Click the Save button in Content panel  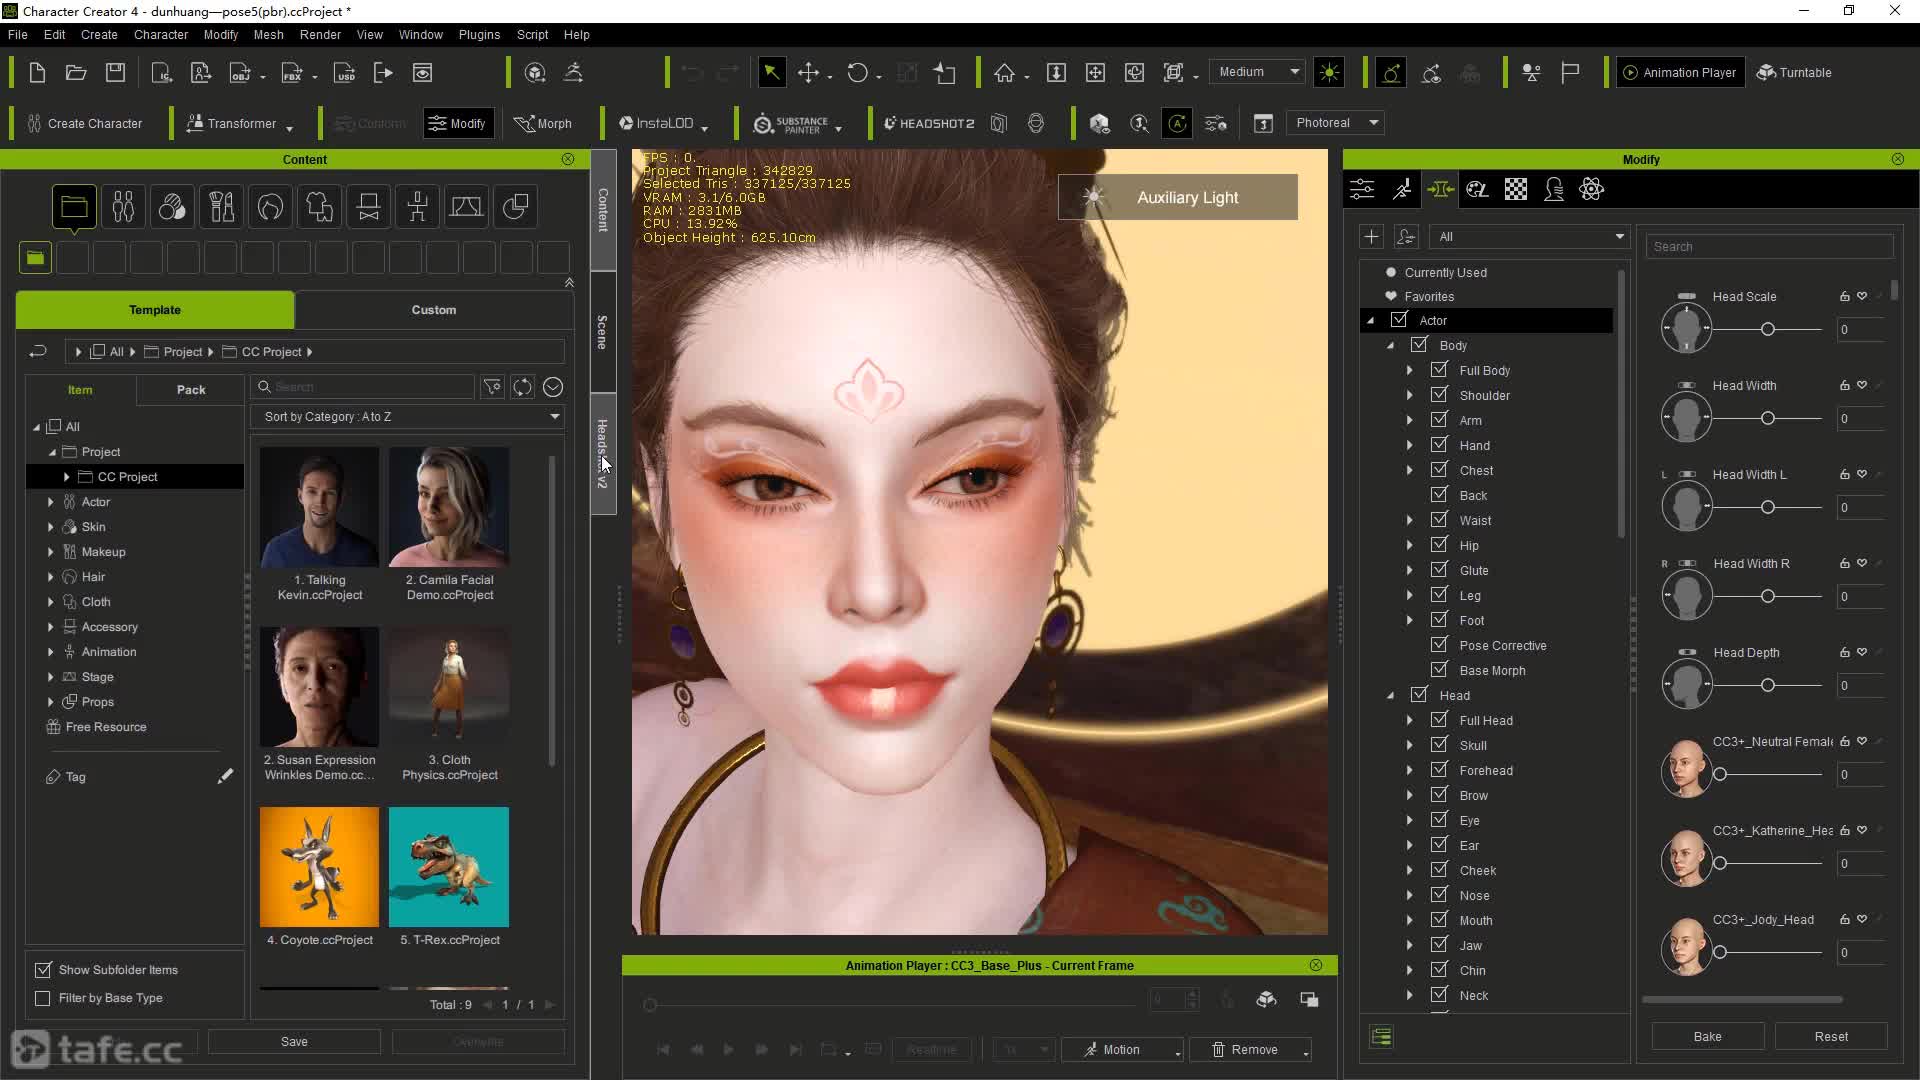pyautogui.click(x=294, y=1042)
